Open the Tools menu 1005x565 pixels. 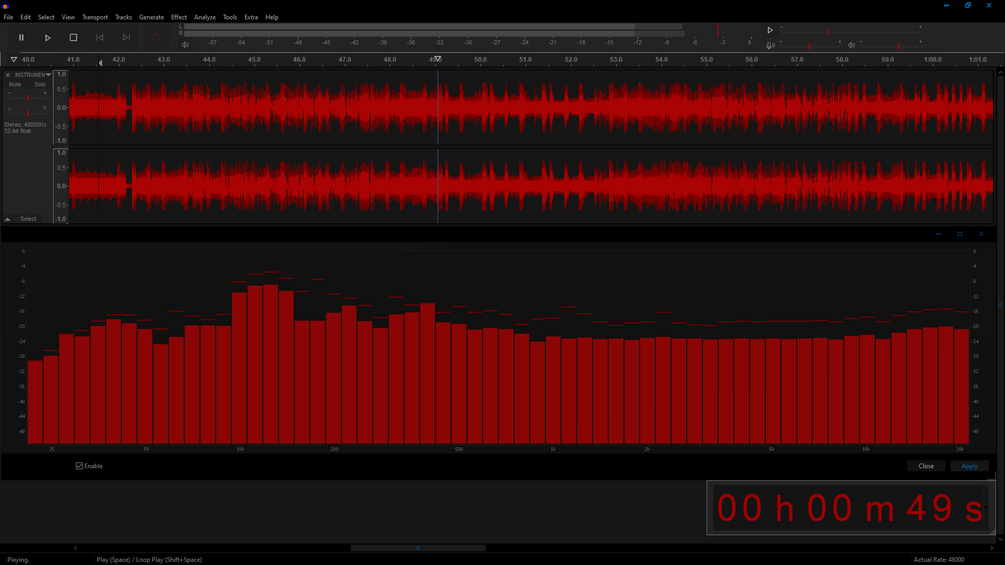coord(230,17)
